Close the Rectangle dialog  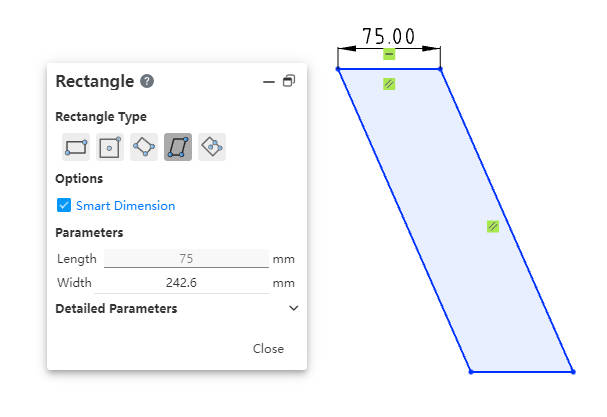click(x=268, y=349)
